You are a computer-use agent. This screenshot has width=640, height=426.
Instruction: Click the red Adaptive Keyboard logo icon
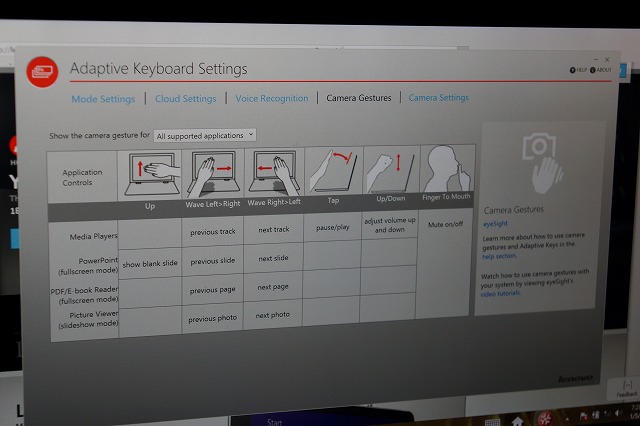[x=42, y=72]
